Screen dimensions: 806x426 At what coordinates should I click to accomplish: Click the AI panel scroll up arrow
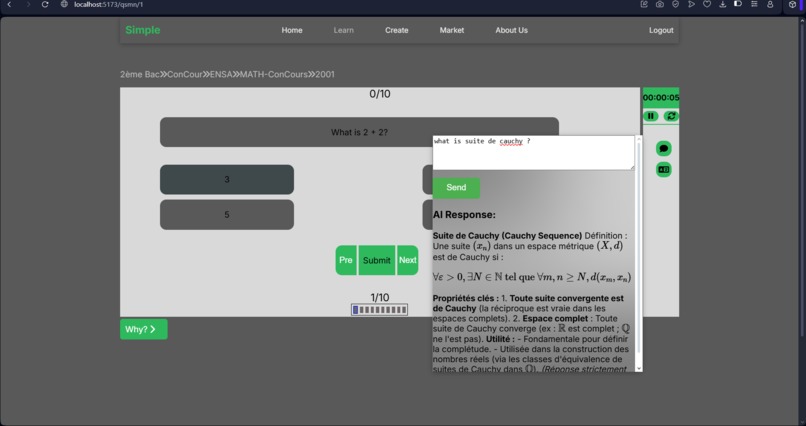[639, 139]
